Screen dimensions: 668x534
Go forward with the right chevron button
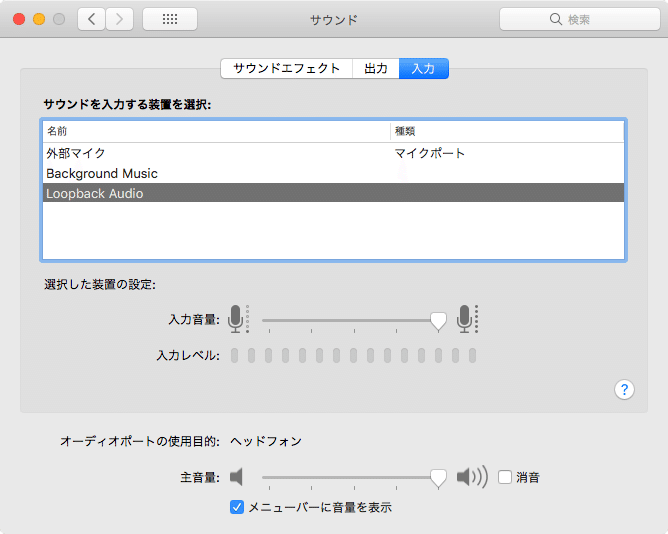tap(119, 19)
